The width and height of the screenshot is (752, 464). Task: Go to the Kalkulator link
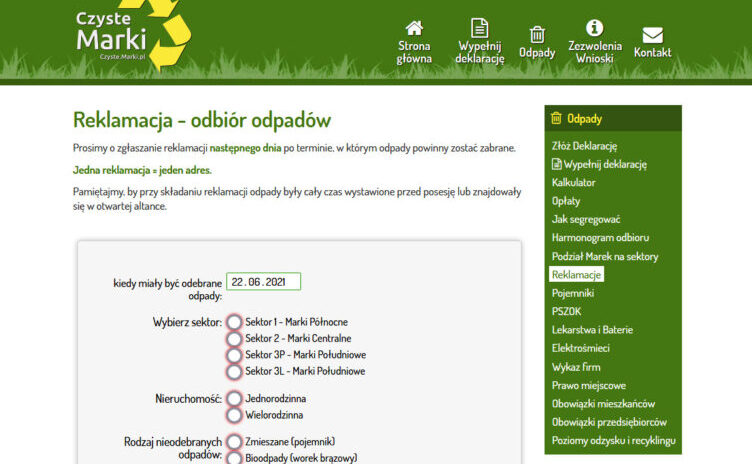pyautogui.click(x=573, y=182)
